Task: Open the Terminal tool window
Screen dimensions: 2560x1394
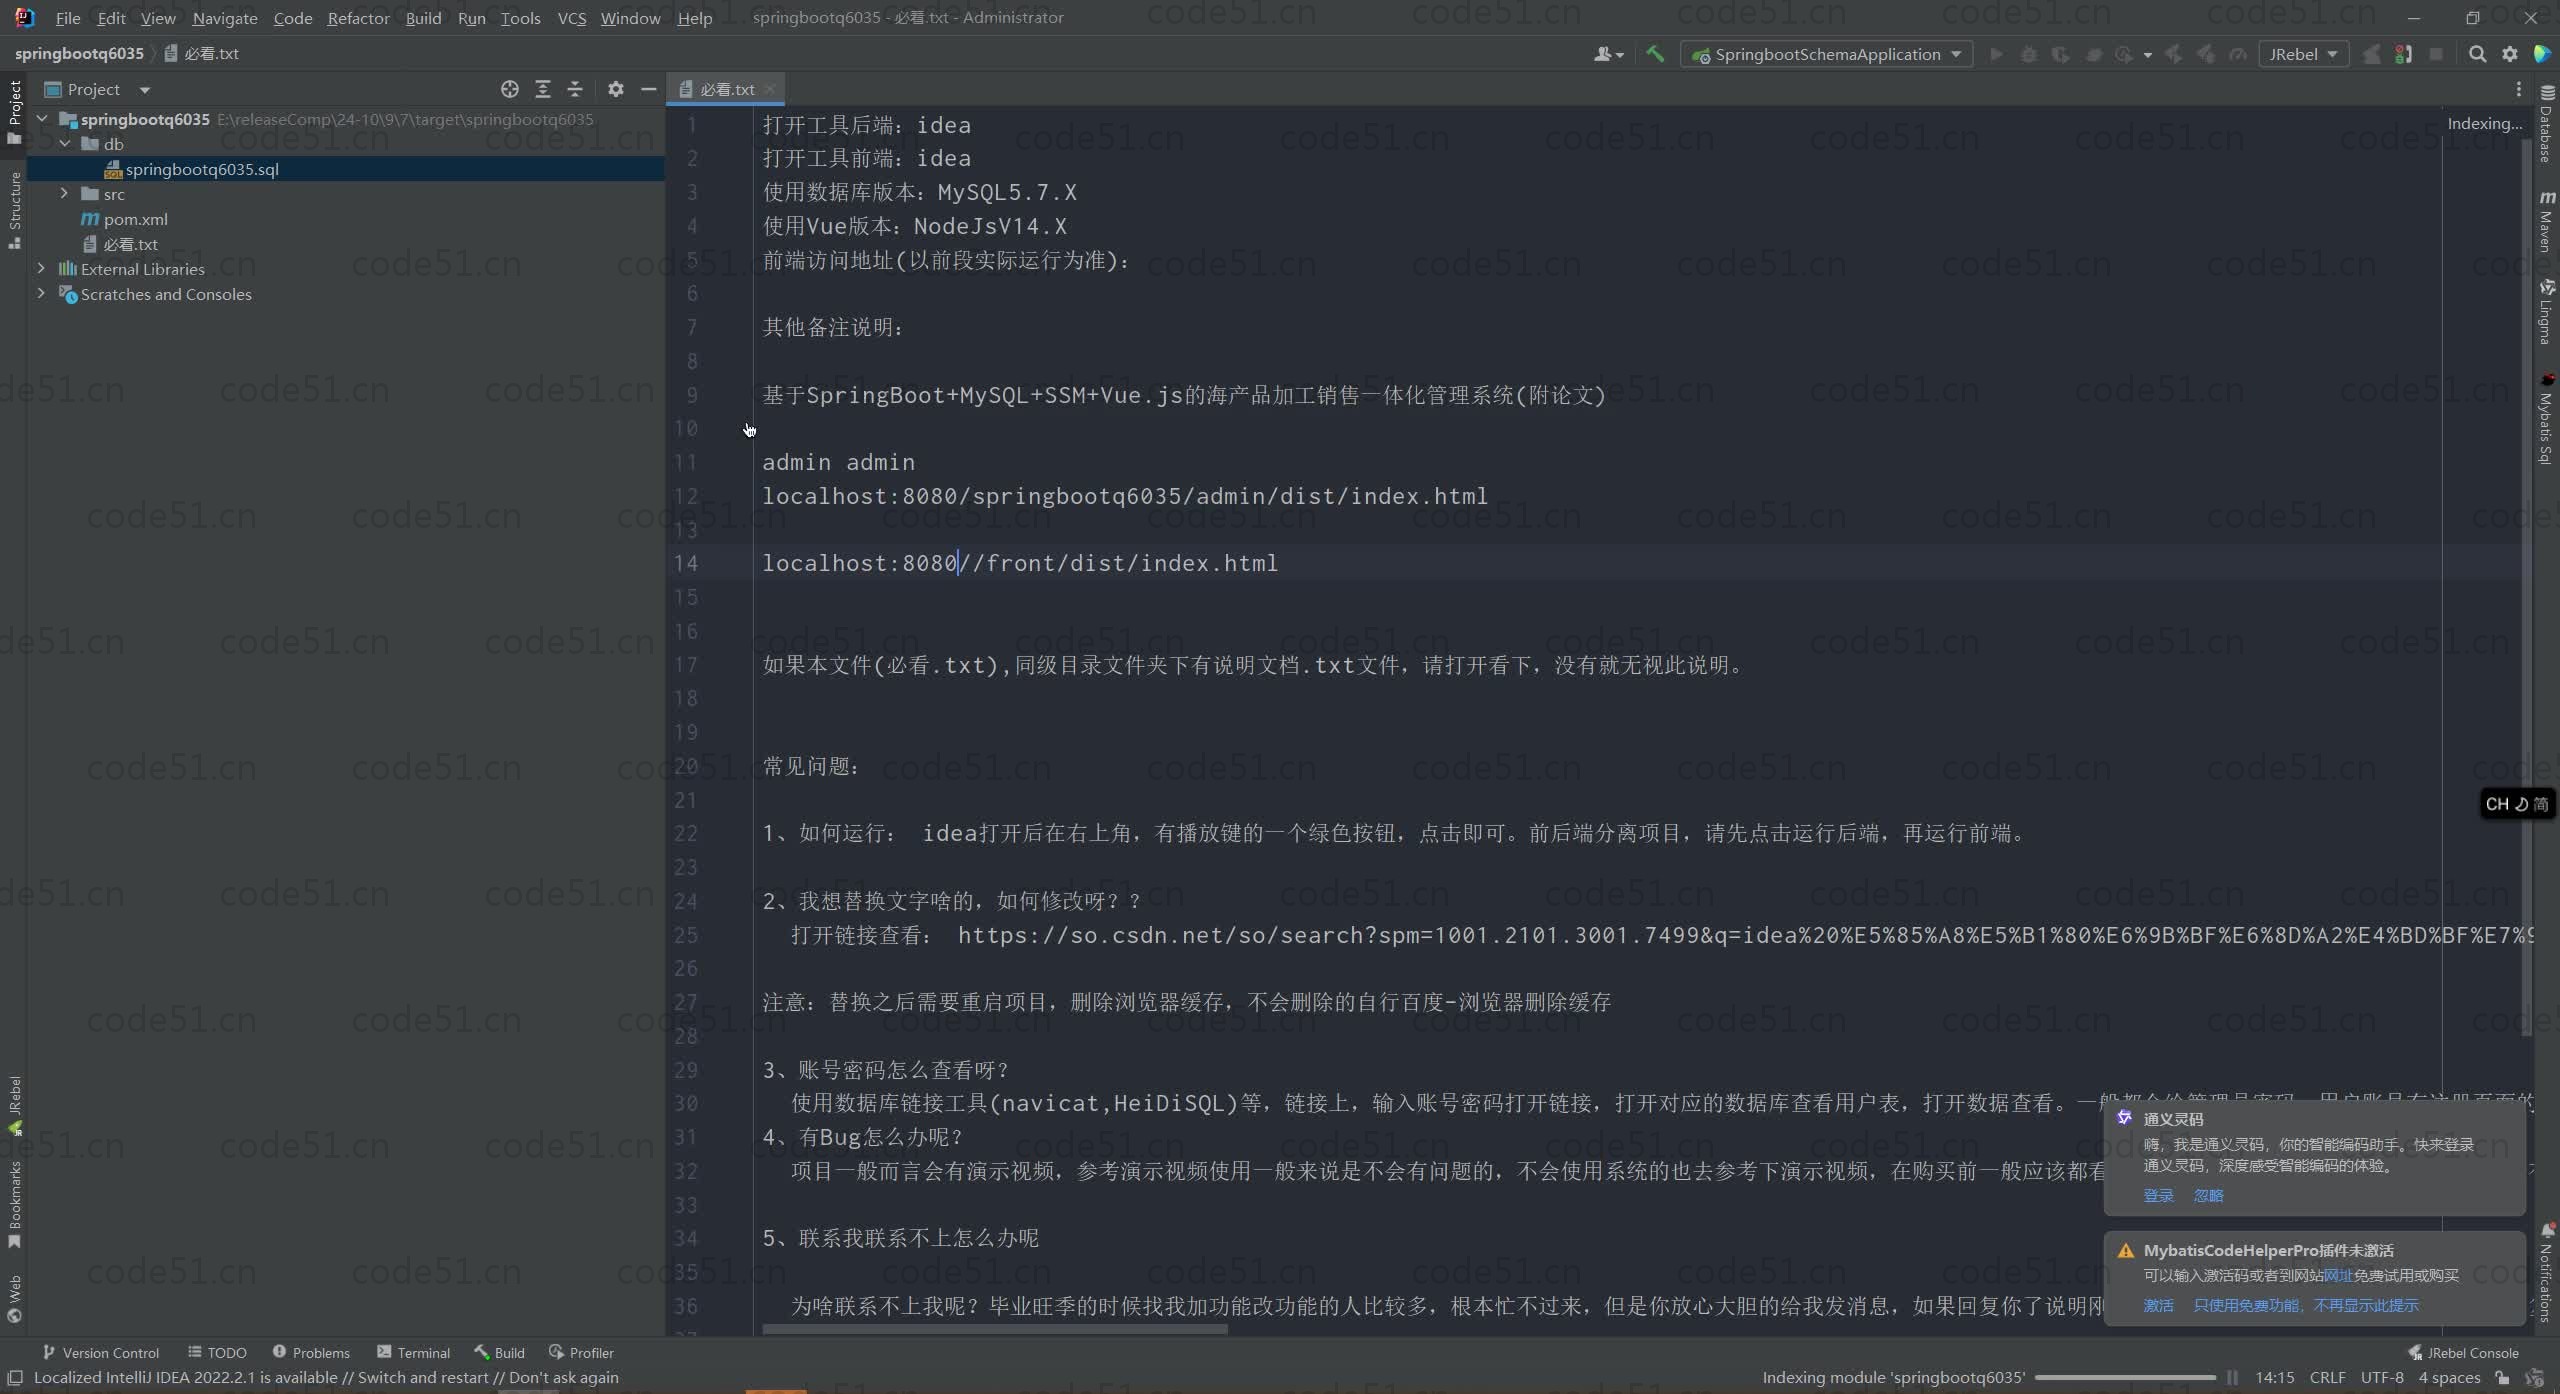Action: [x=413, y=1352]
